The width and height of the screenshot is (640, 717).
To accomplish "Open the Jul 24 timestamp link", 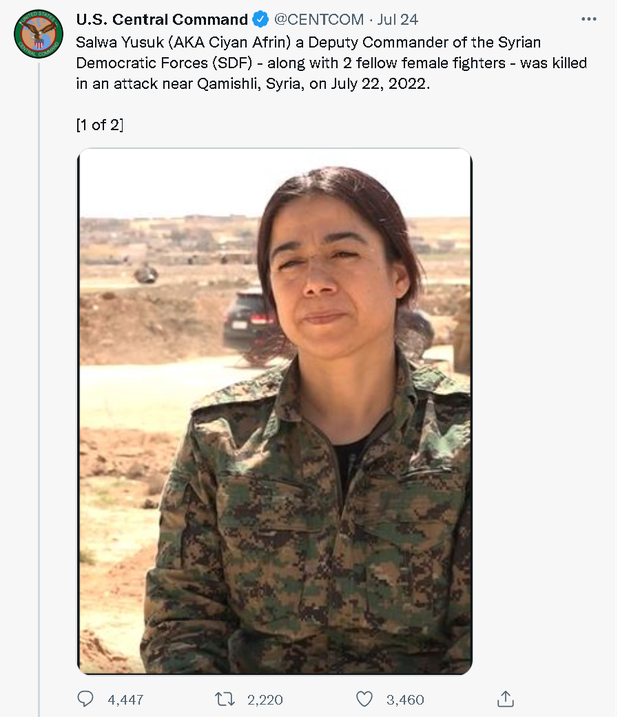I will pos(397,20).
